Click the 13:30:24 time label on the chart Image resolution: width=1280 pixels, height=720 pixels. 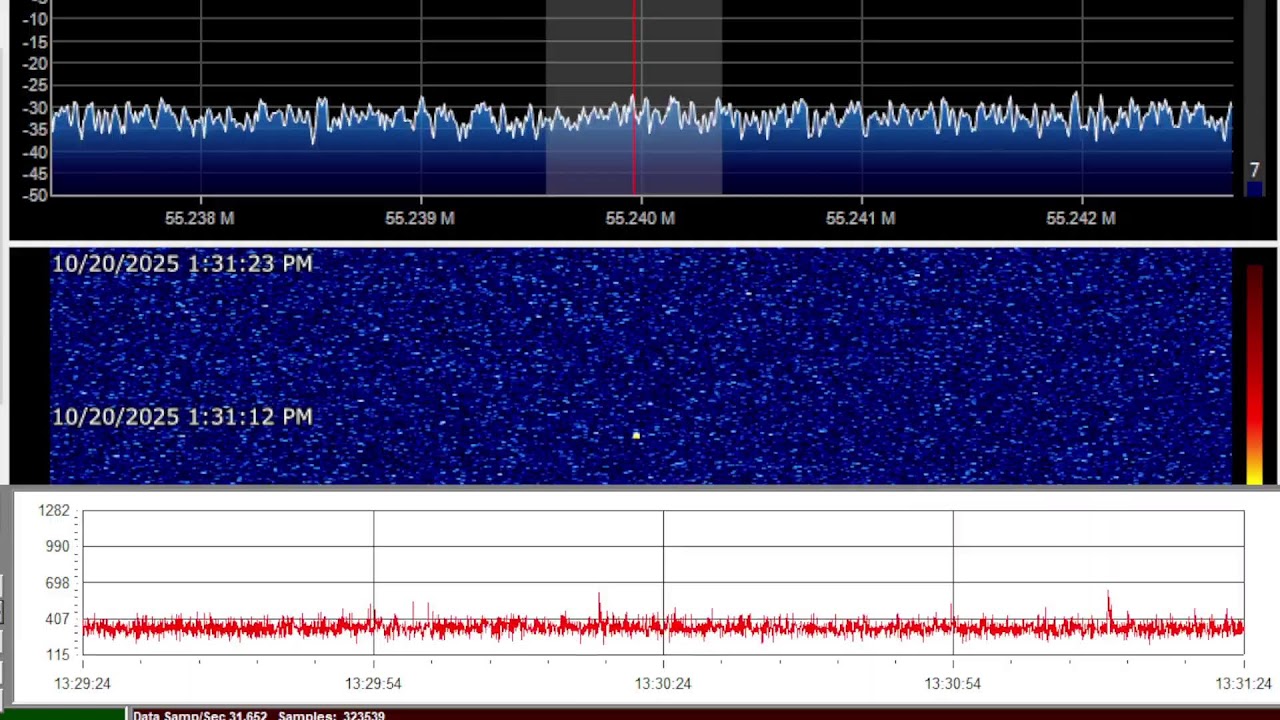pyautogui.click(x=663, y=684)
